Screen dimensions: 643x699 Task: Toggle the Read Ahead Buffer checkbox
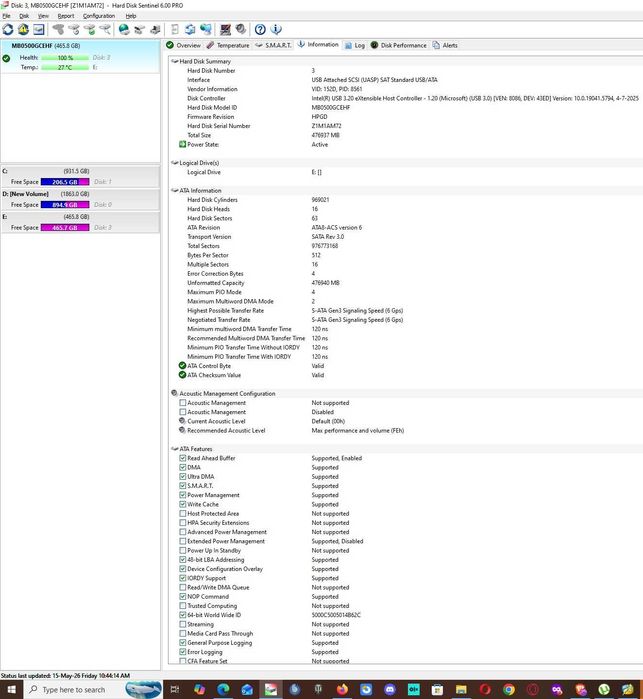coord(183,458)
